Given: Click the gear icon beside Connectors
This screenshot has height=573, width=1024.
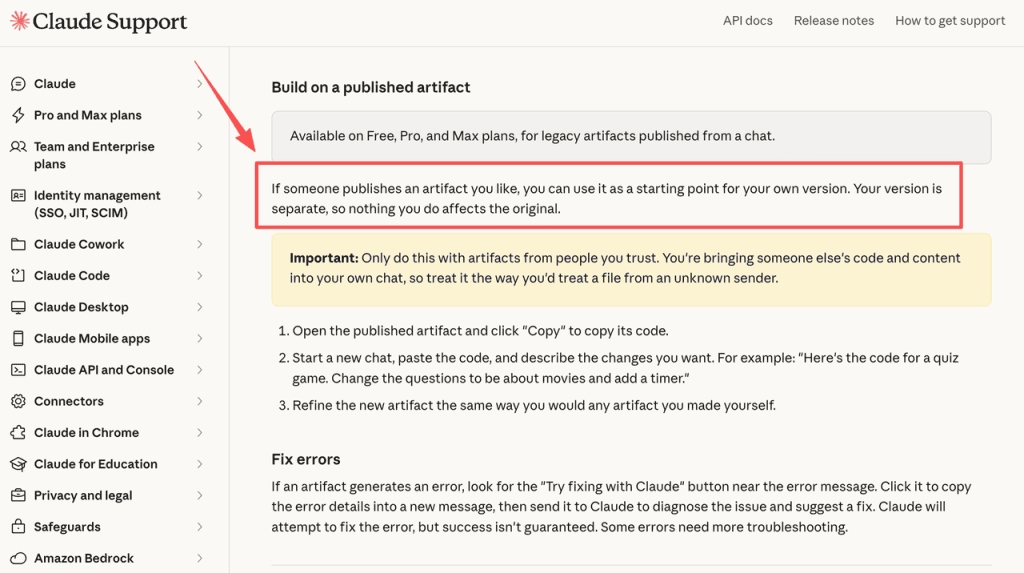Looking at the screenshot, I should pyautogui.click(x=18, y=401).
